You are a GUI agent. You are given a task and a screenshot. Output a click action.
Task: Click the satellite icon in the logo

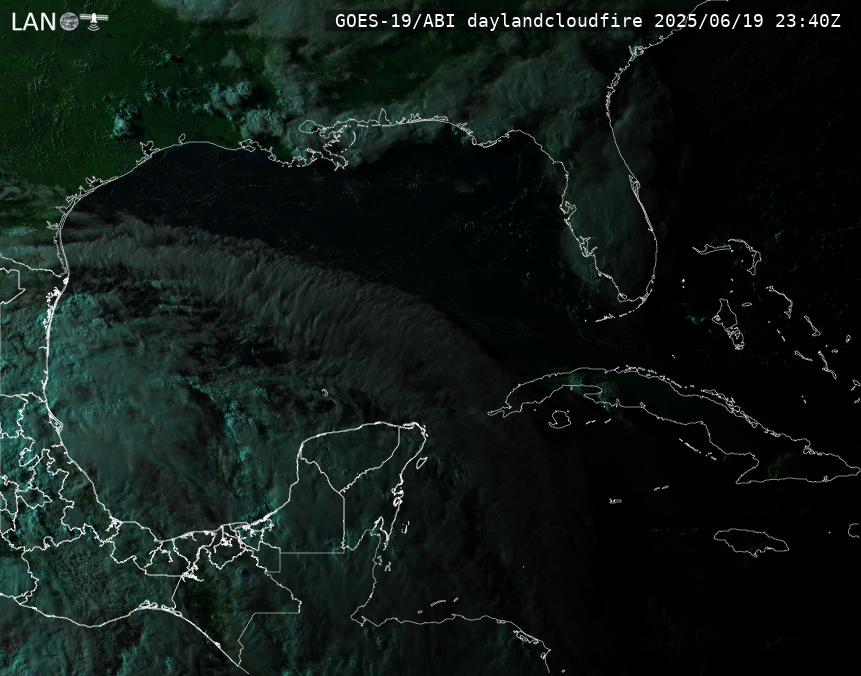point(94,20)
